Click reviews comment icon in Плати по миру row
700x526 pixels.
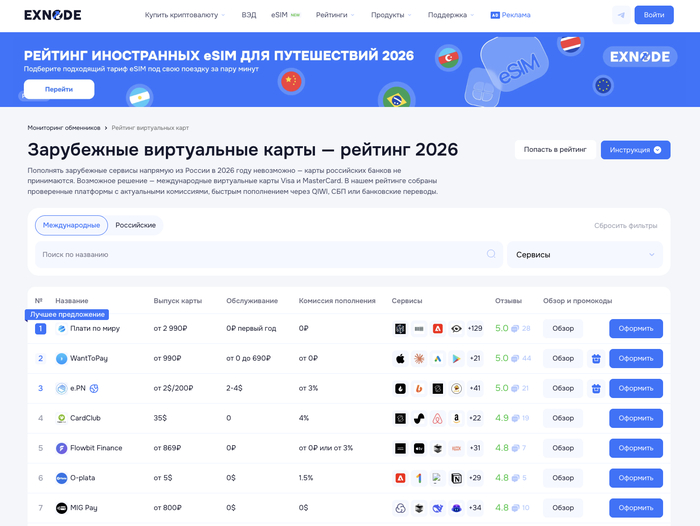tap(515, 329)
